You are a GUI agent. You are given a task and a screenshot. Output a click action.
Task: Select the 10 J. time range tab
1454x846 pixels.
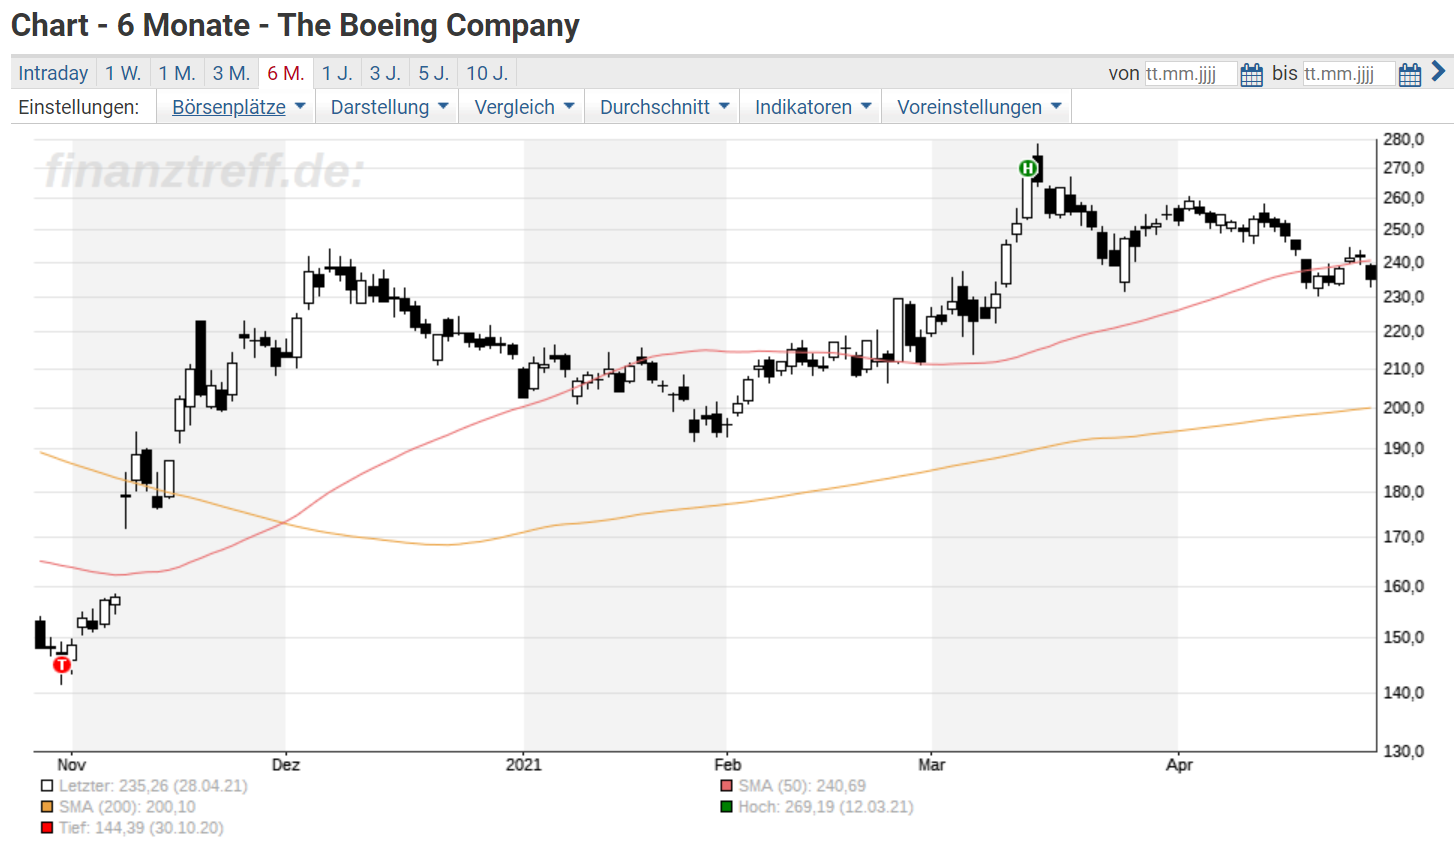click(x=487, y=73)
